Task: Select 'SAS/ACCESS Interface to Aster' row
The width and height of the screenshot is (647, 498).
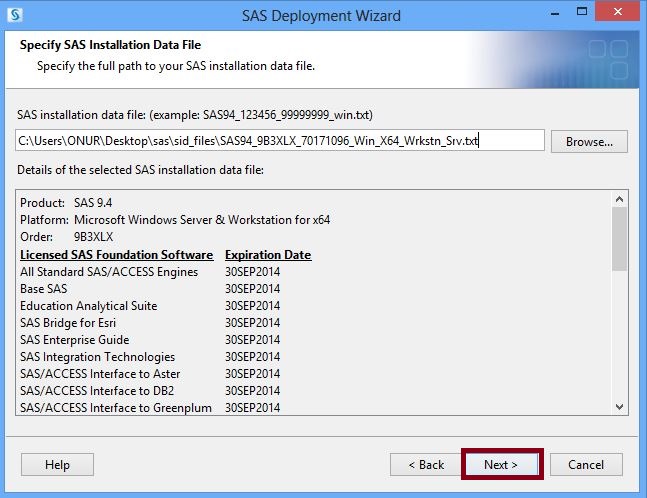Action: pyautogui.click(x=150, y=374)
